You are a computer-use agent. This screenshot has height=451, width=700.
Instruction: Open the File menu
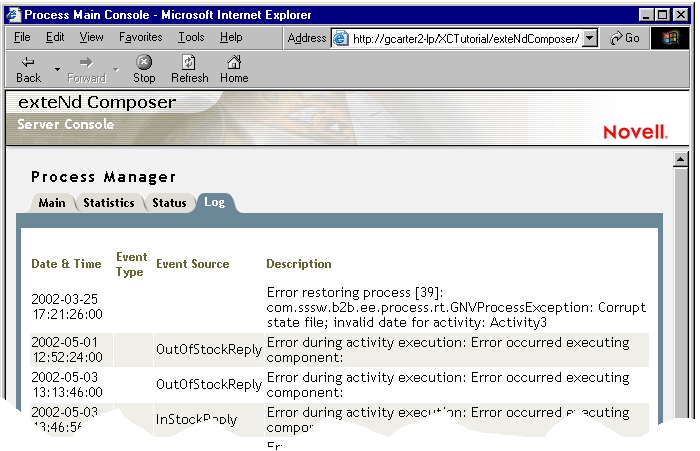pyautogui.click(x=22, y=37)
